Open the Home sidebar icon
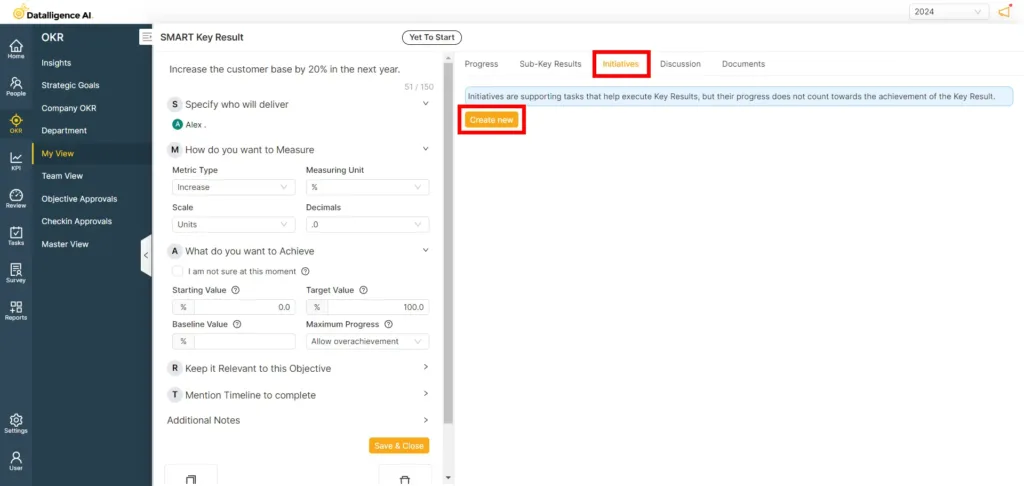1024x486 pixels. click(16, 49)
